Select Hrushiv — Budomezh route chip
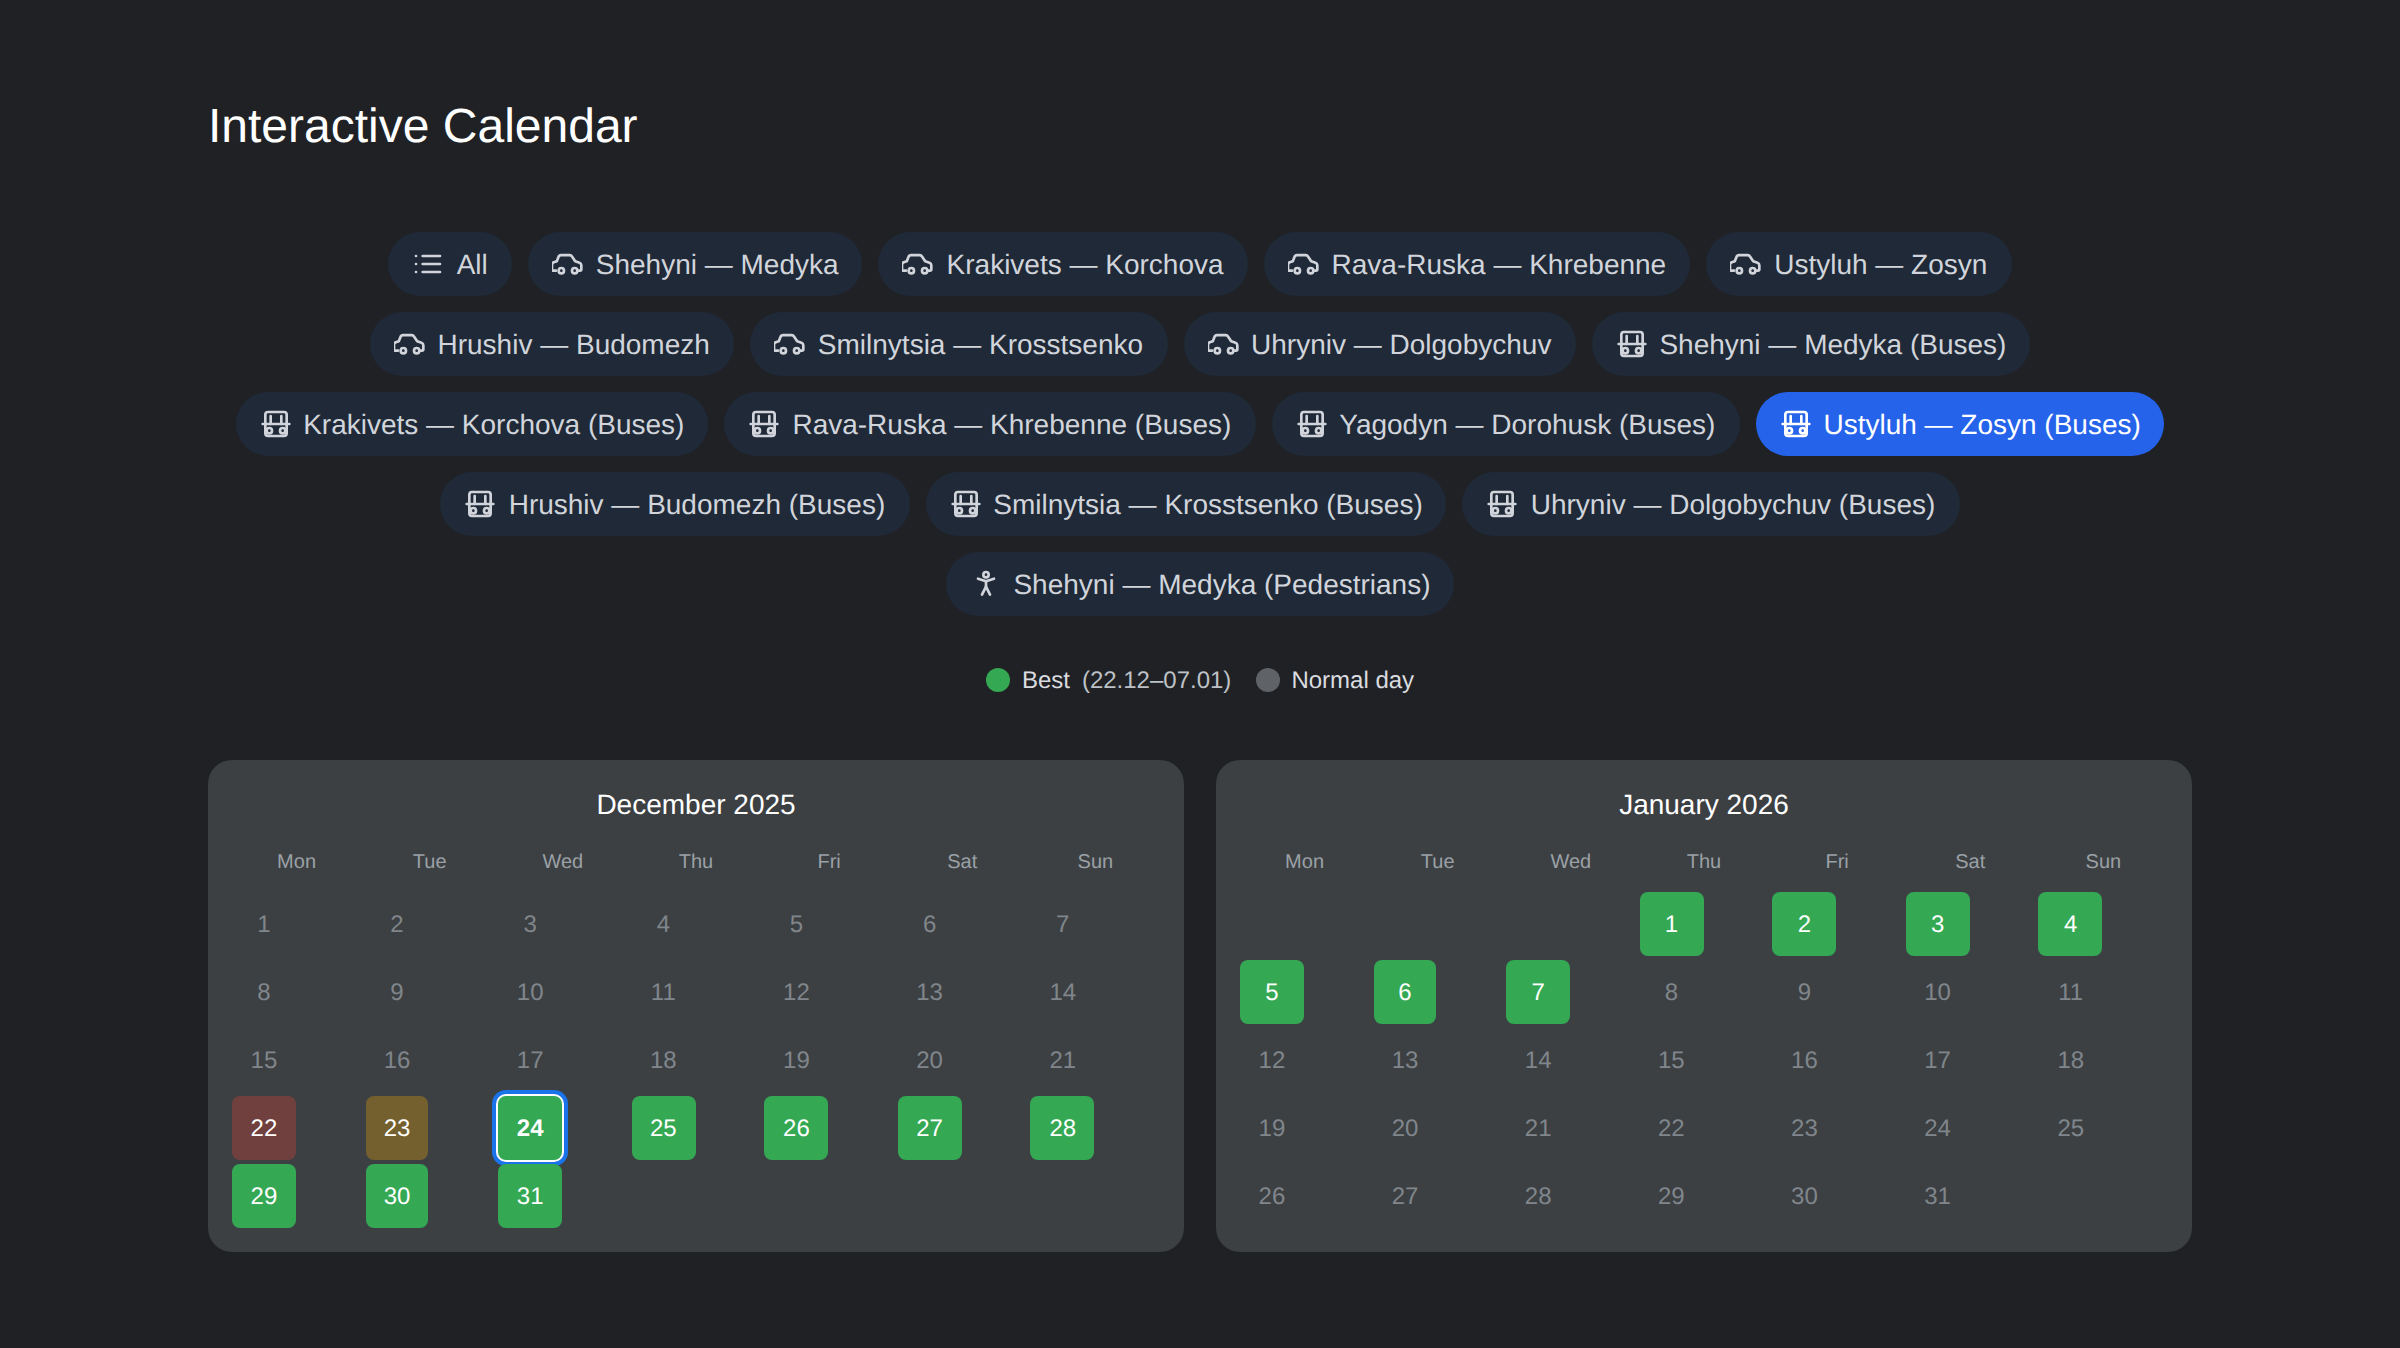 [551, 344]
